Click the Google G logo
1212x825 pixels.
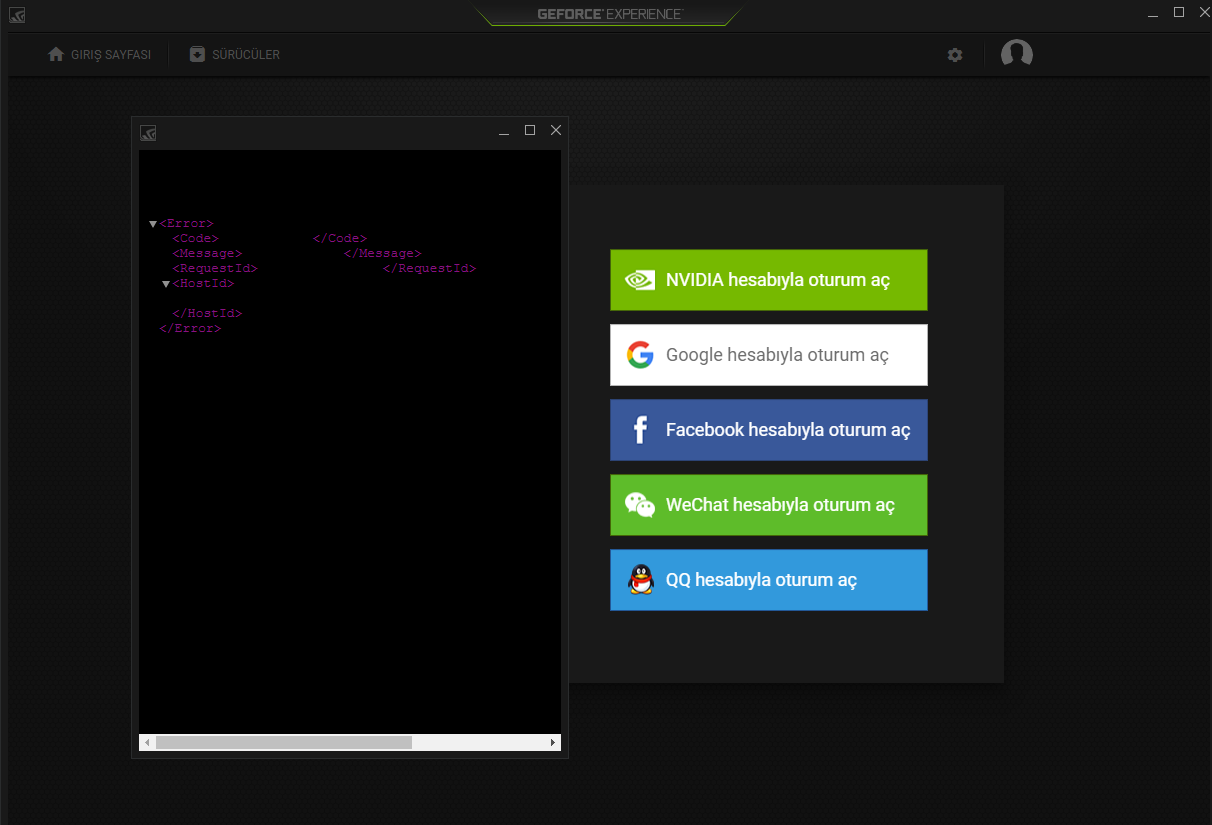(x=640, y=355)
